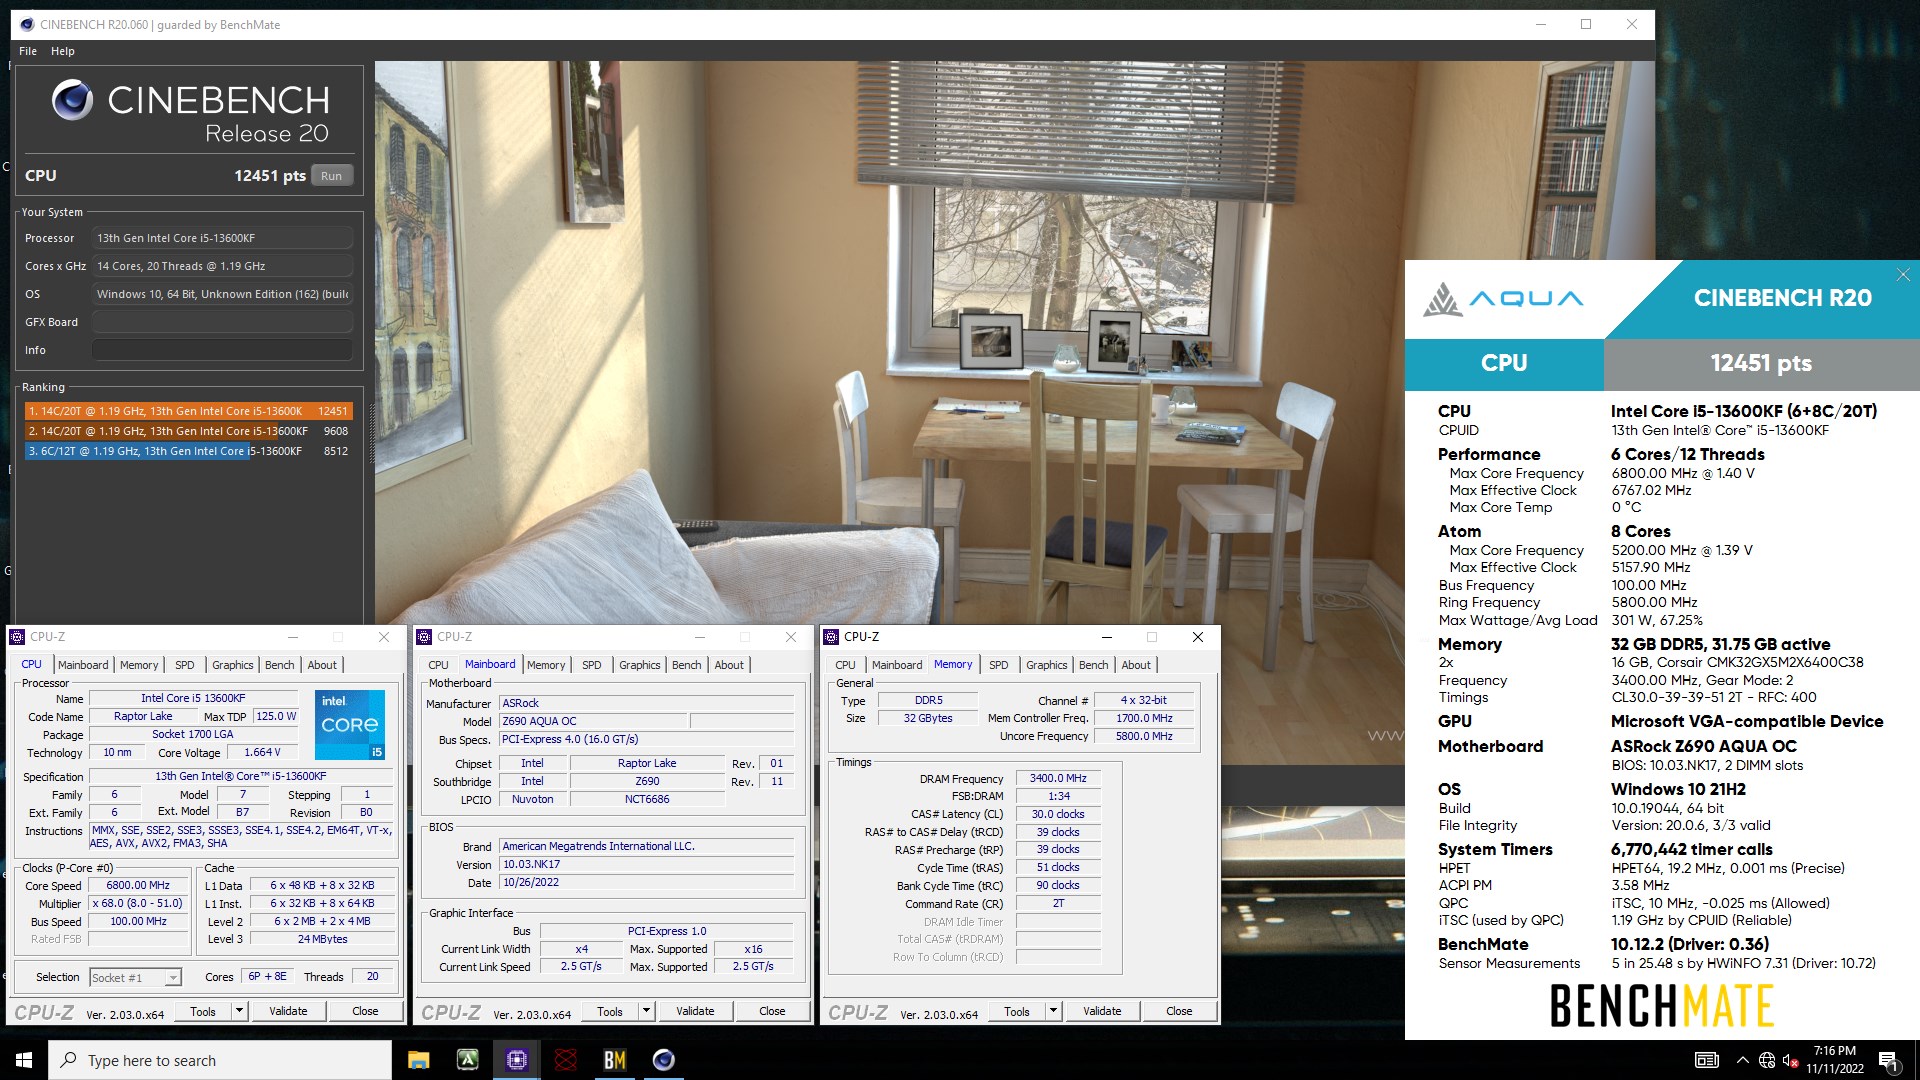Click the Cores value 6P + 8E
Screen dimensions: 1920x1080
click(x=267, y=977)
